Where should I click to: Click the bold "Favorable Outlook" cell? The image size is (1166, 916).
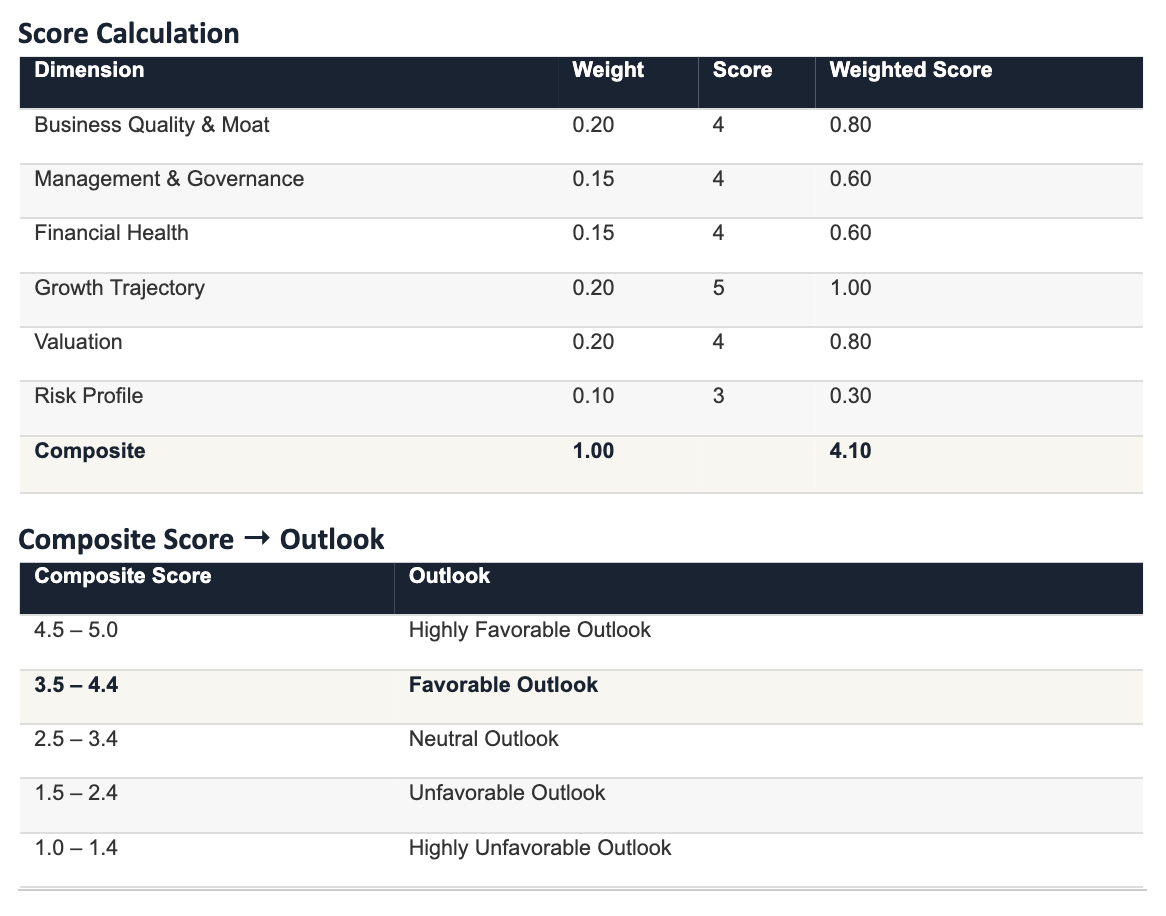[x=503, y=685]
